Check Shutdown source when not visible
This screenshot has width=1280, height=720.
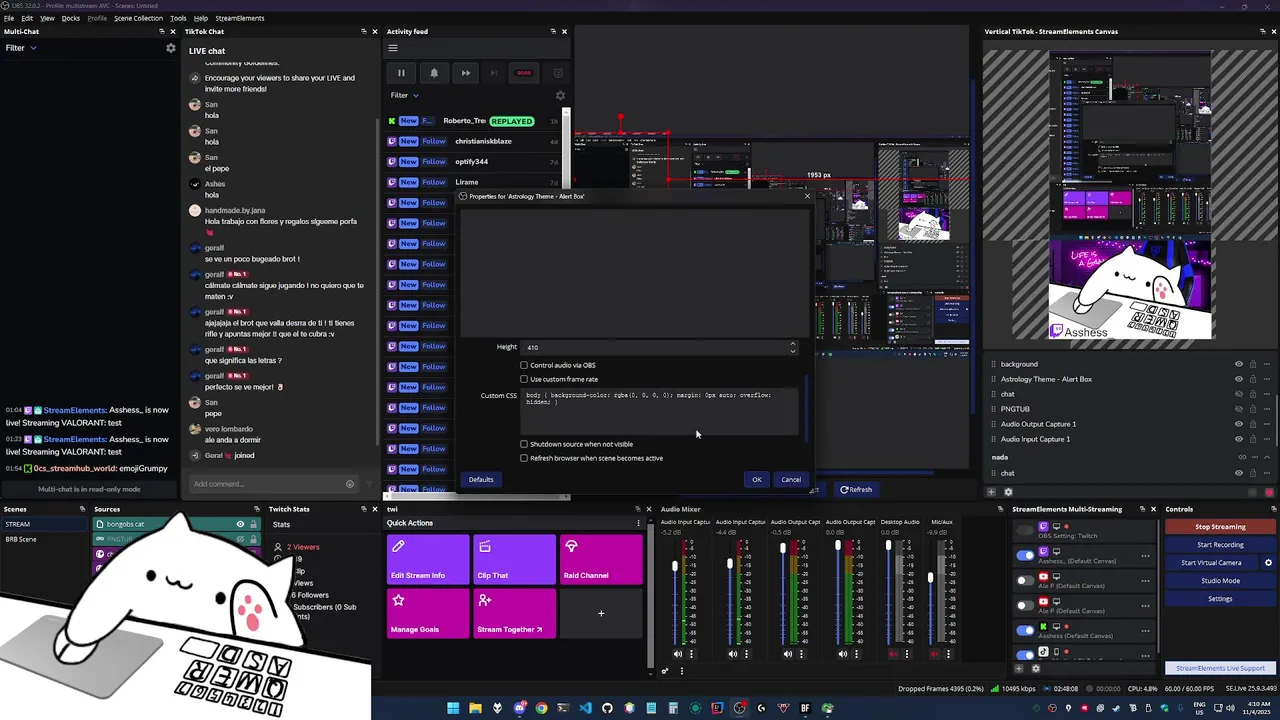[524, 444]
